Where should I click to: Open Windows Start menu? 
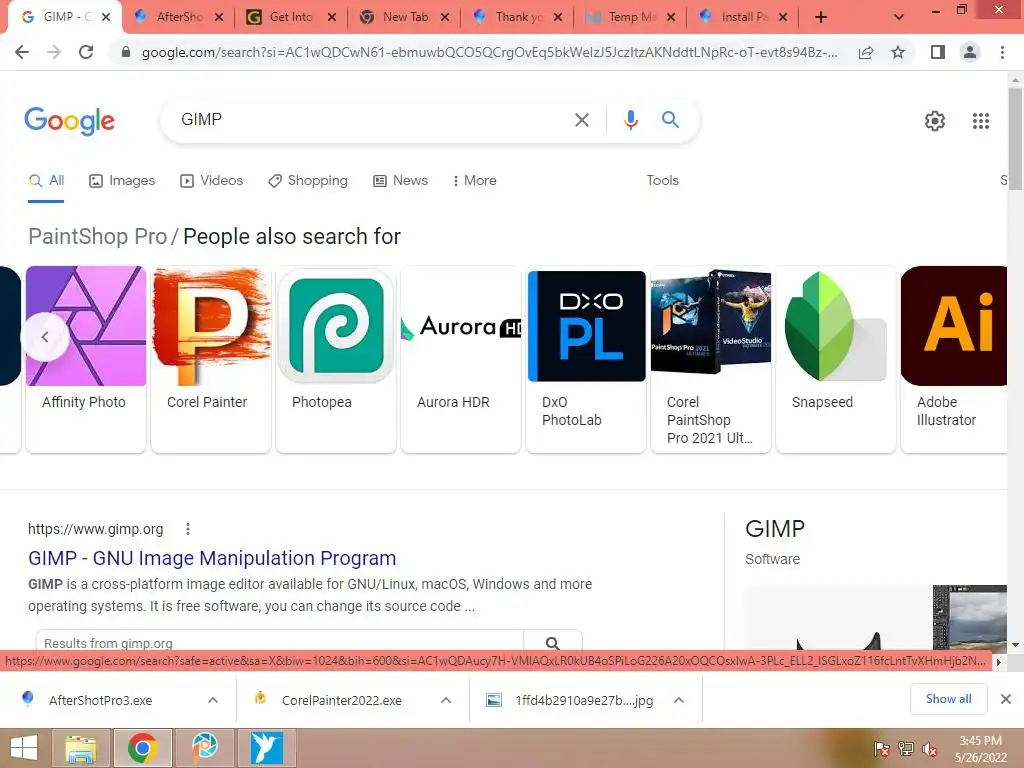tap(24, 748)
